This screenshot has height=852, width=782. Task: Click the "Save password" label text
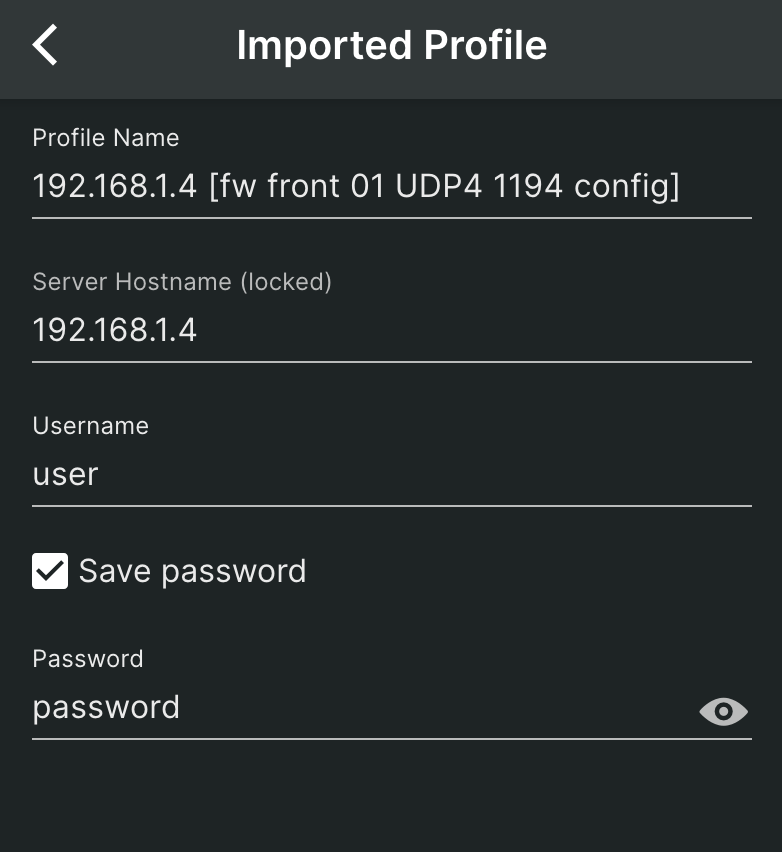(192, 571)
